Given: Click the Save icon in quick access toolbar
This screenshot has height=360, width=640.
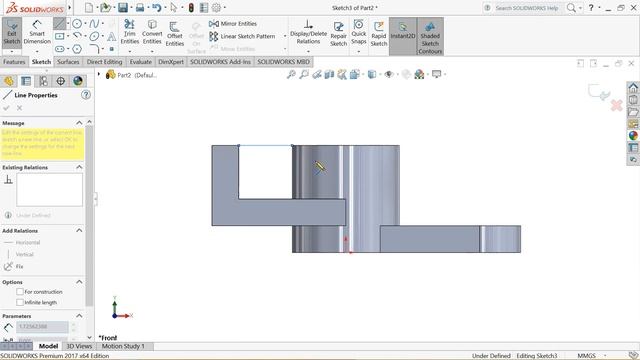Looking at the screenshot, I should click(122, 7).
